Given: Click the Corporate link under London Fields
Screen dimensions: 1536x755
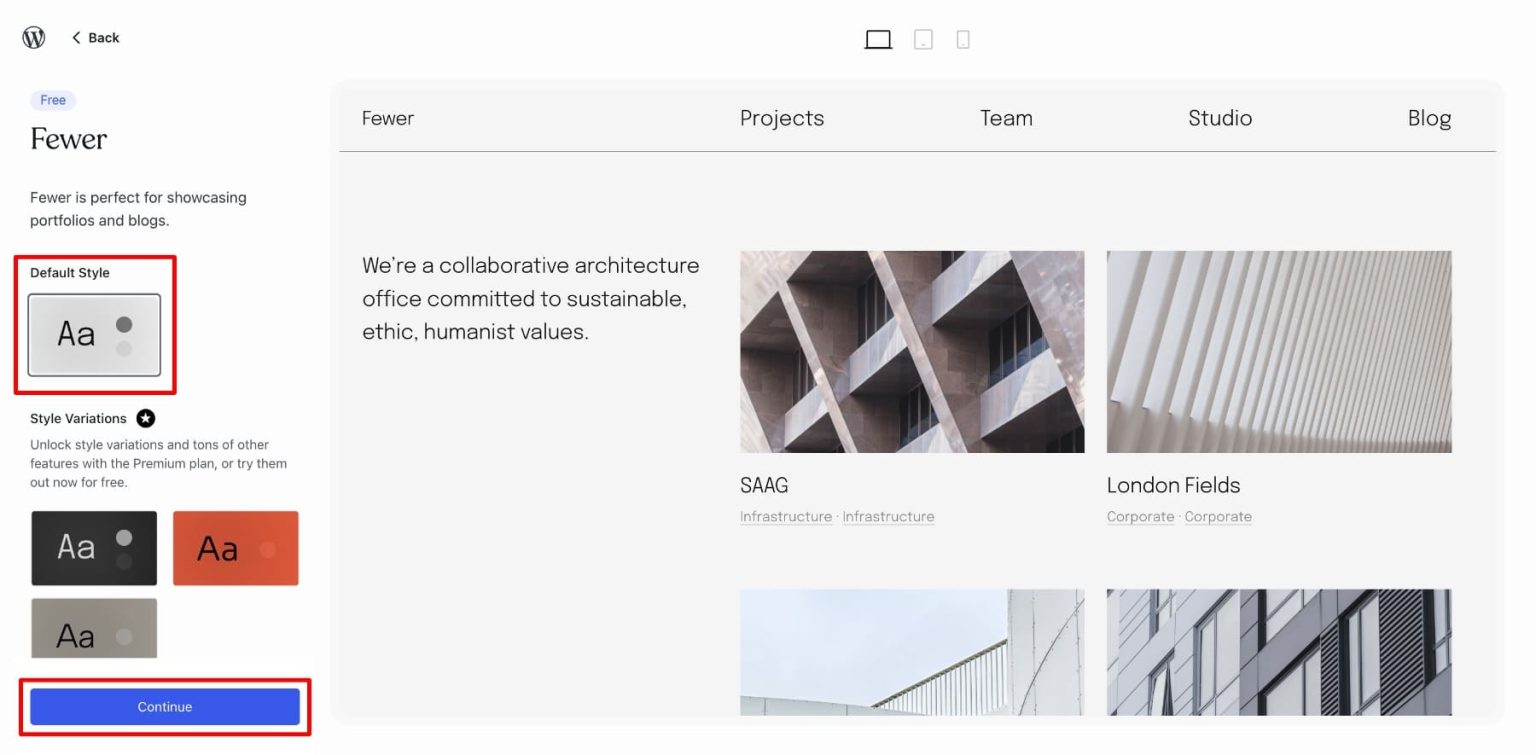Looking at the screenshot, I should (x=1140, y=516).
